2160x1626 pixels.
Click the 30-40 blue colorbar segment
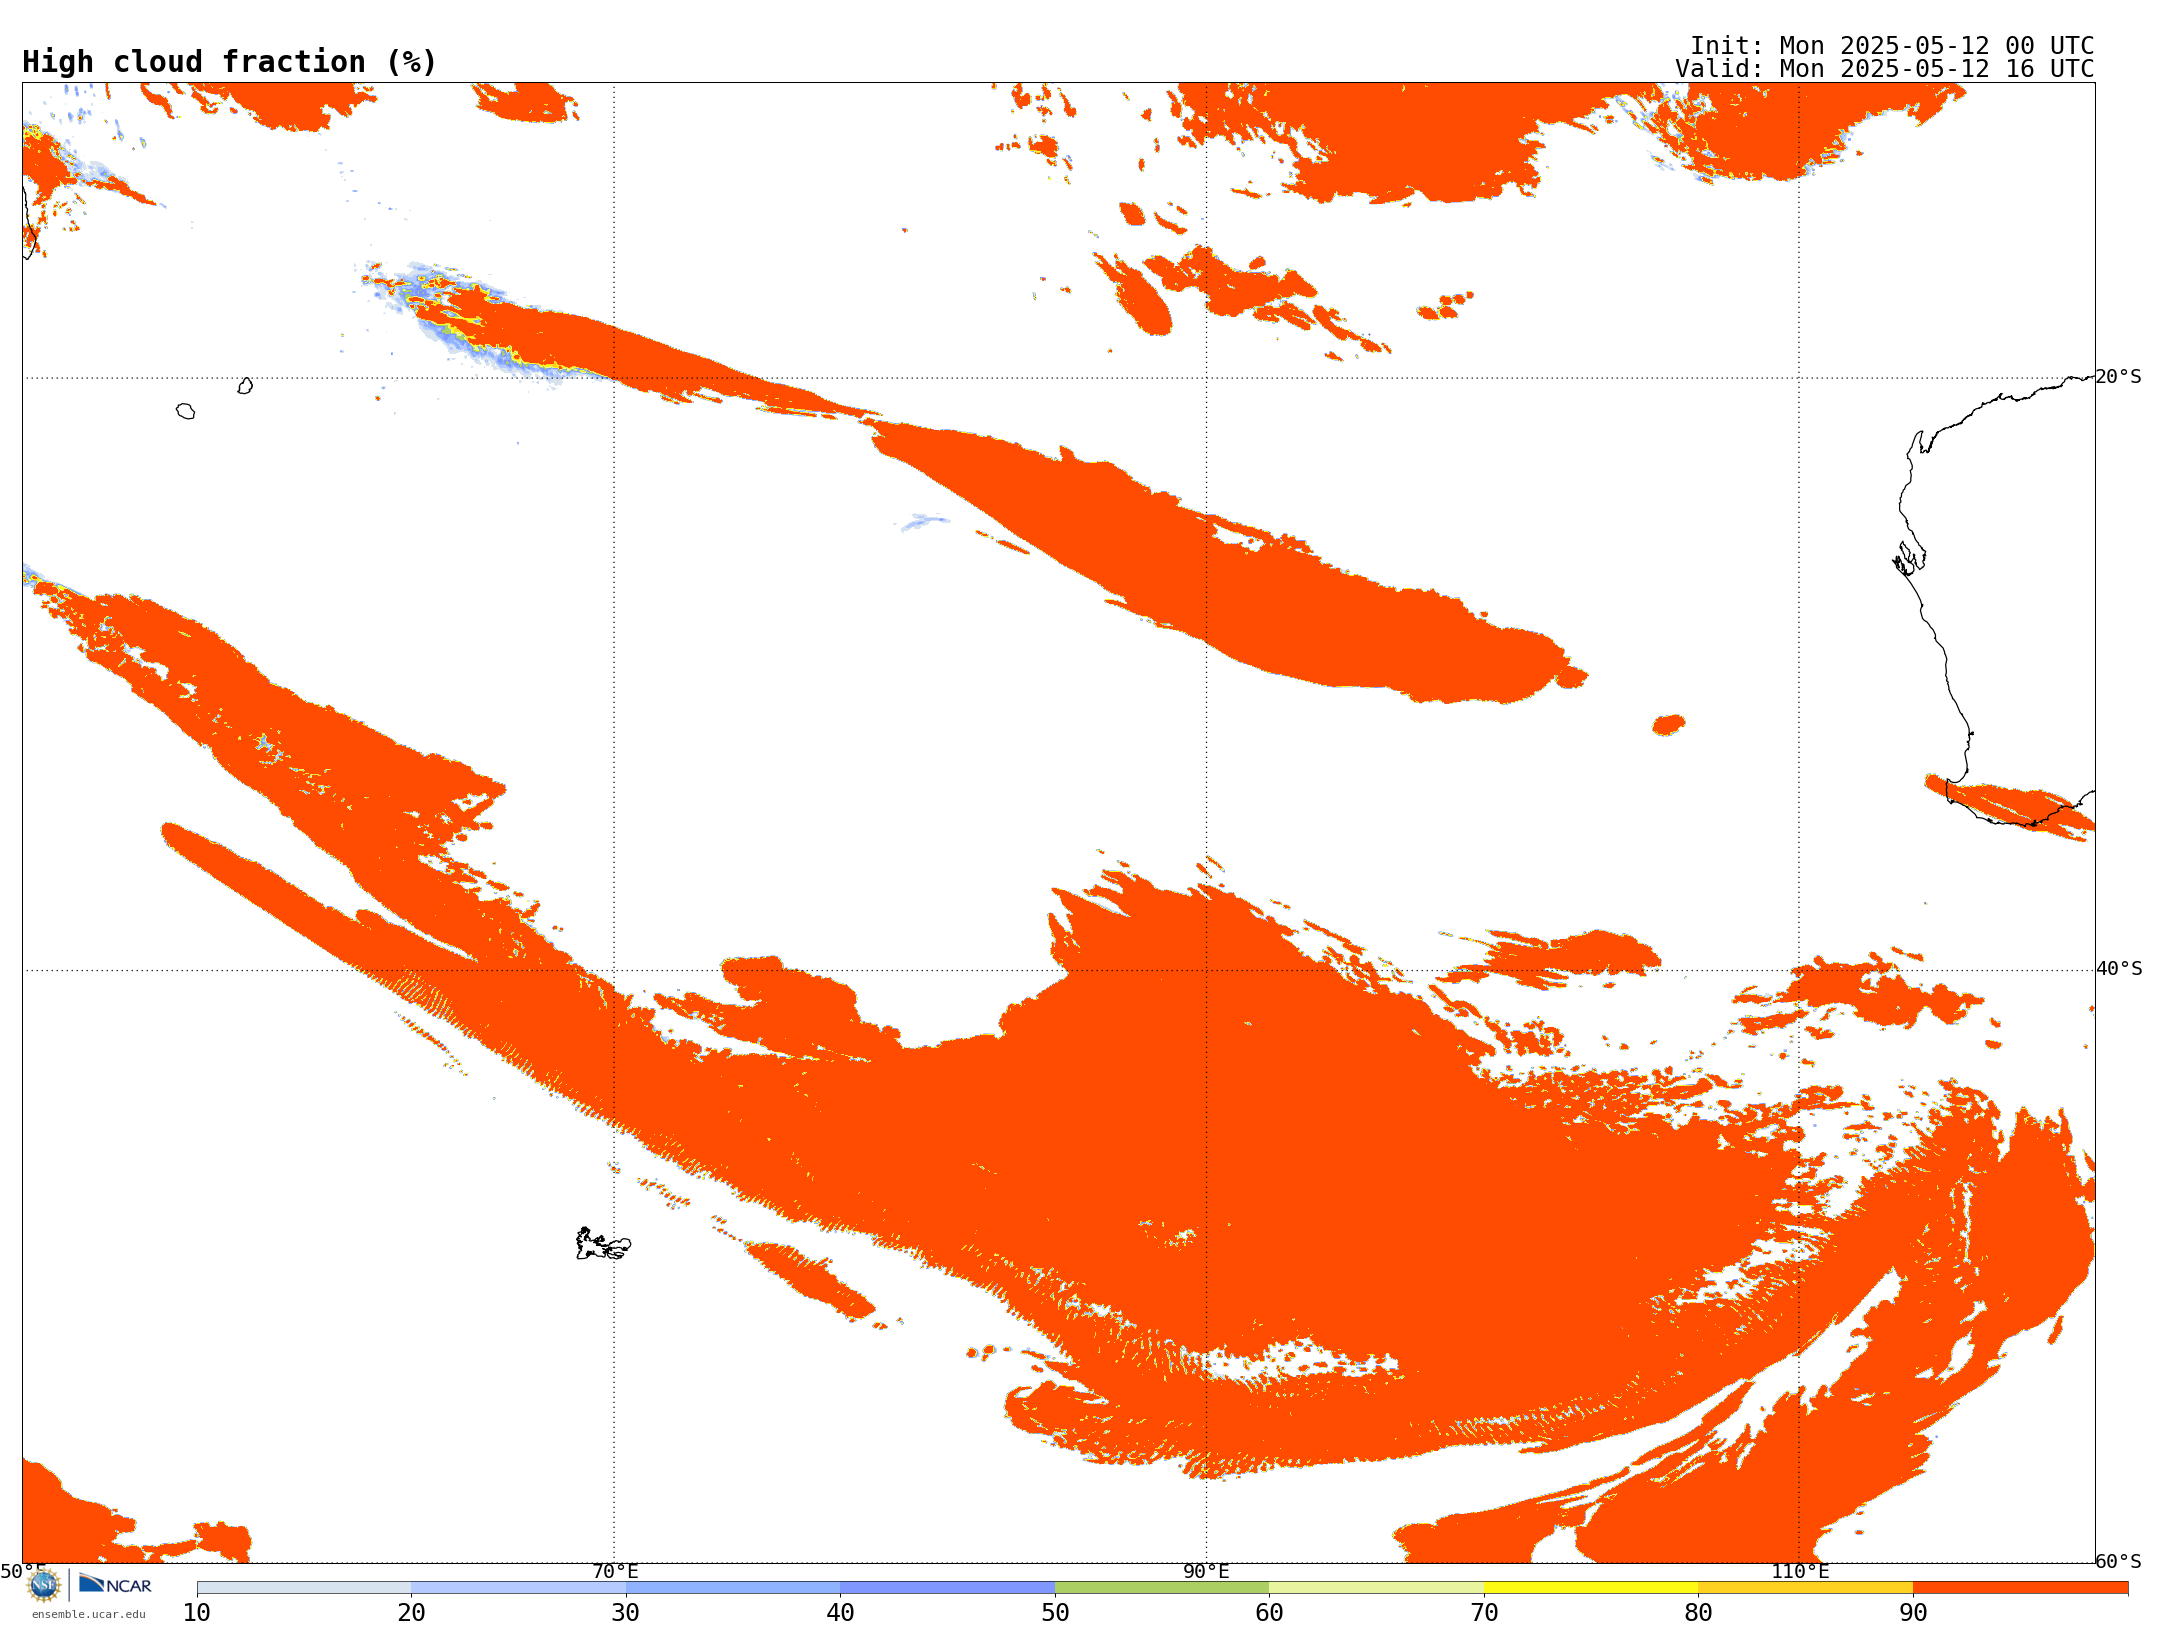click(x=733, y=1588)
